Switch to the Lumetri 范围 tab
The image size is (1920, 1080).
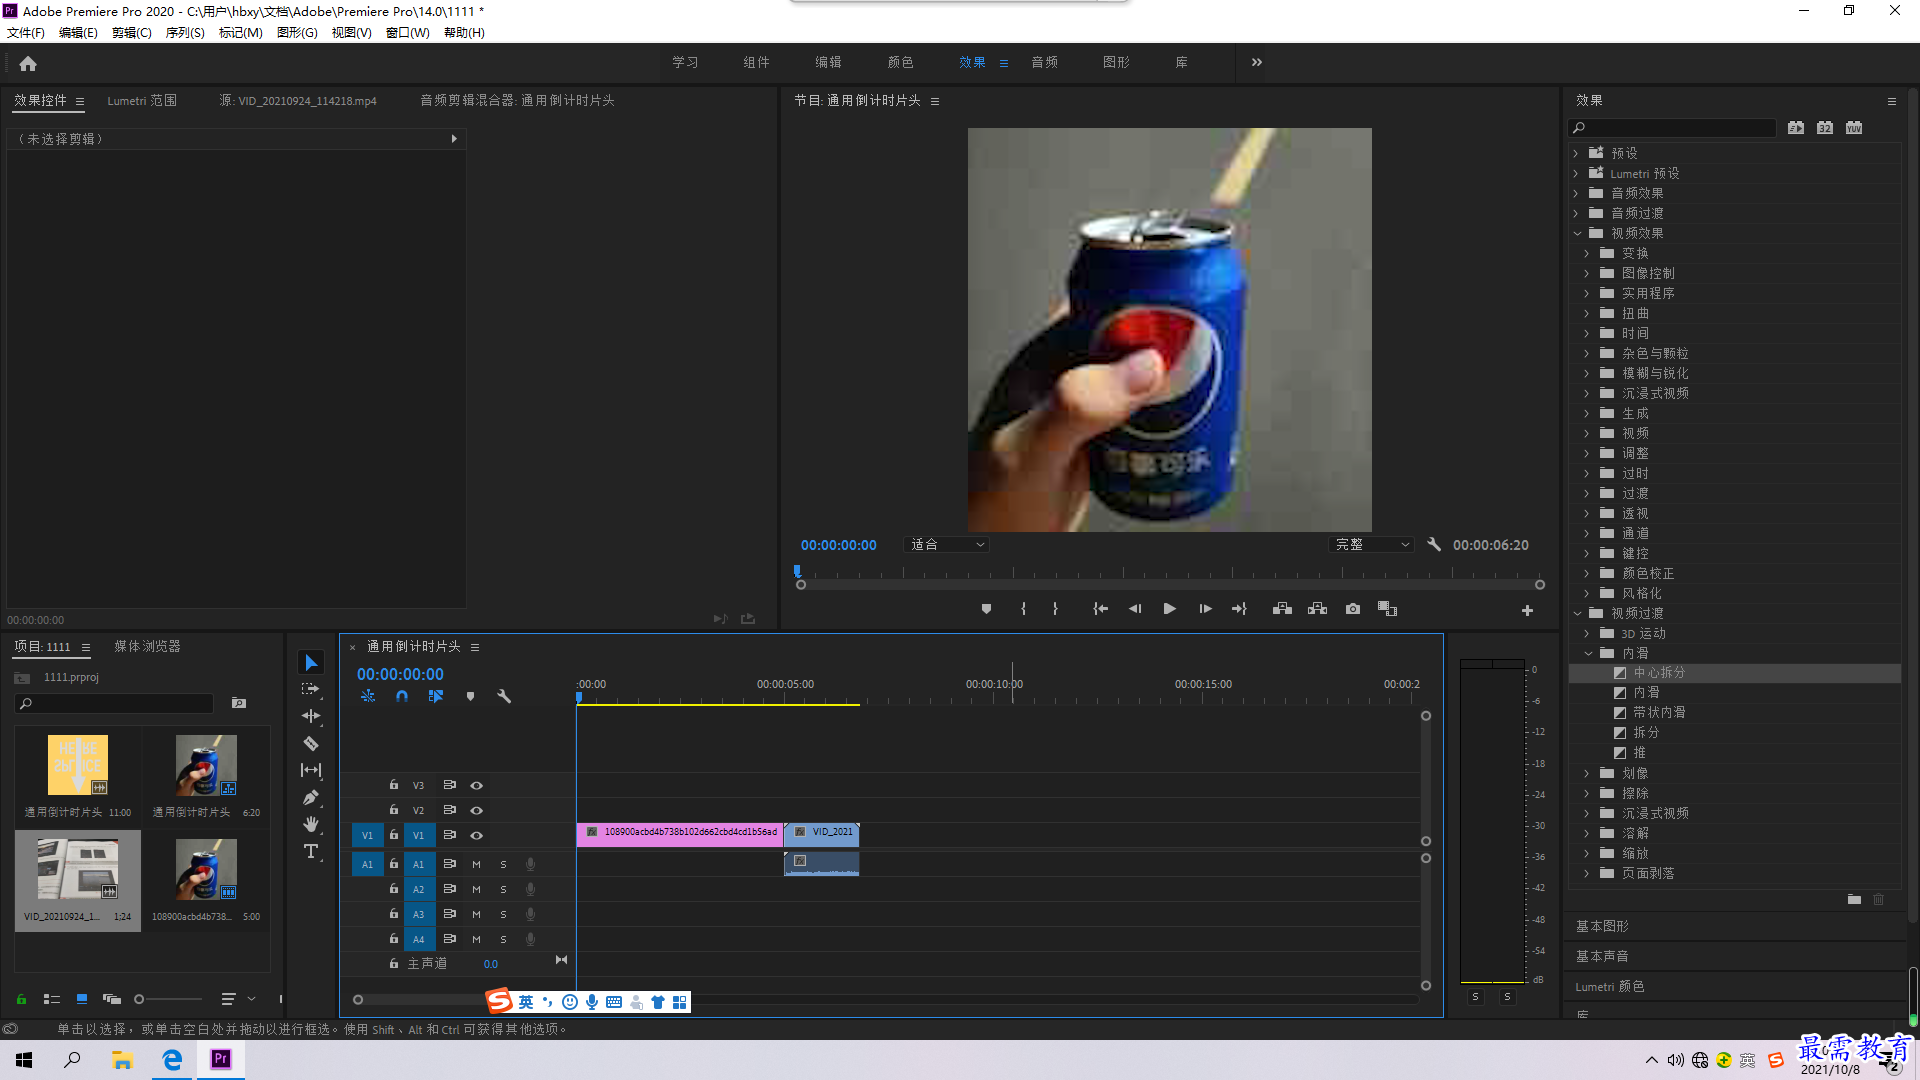pyautogui.click(x=142, y=101)
